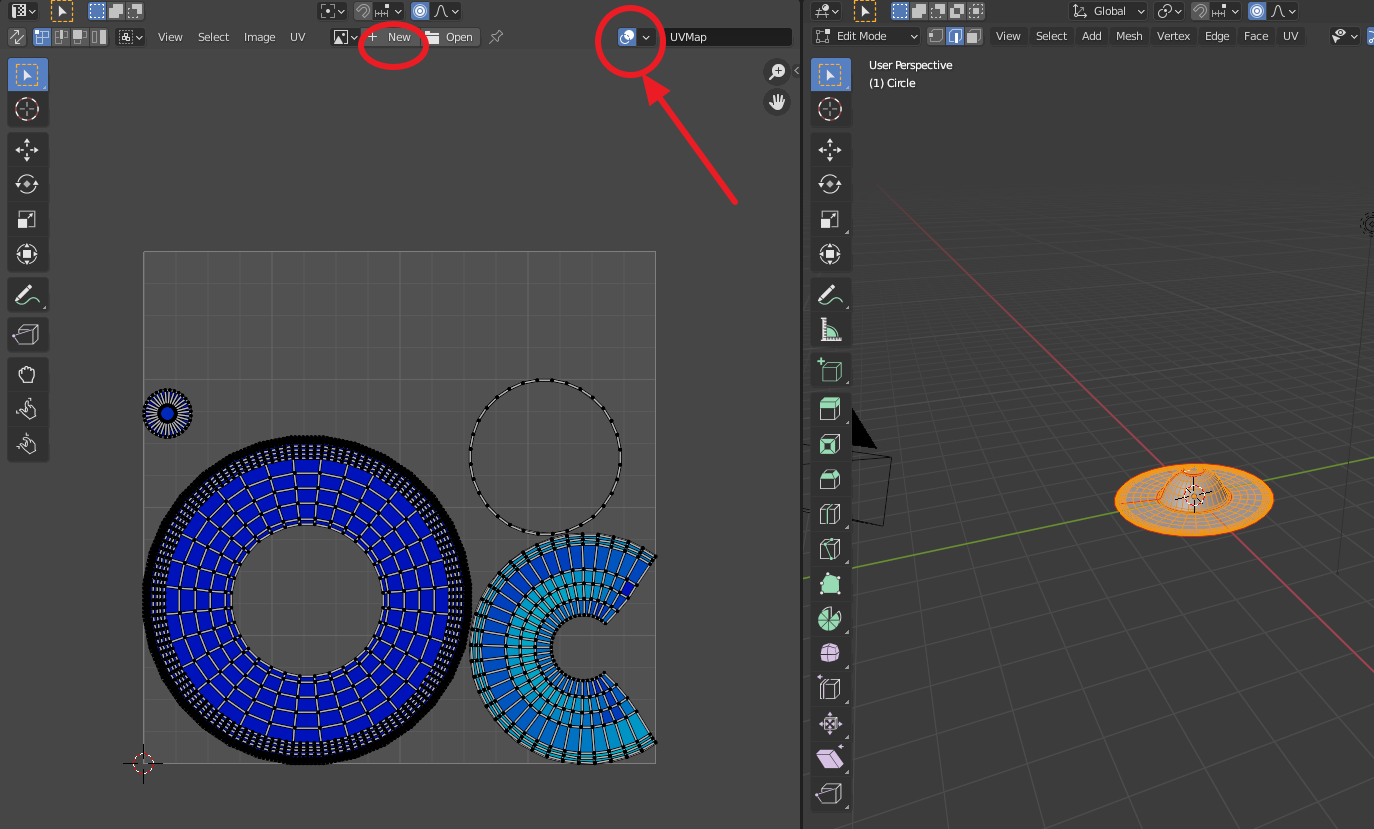
Task: Click the New image button
Action: 390,37
